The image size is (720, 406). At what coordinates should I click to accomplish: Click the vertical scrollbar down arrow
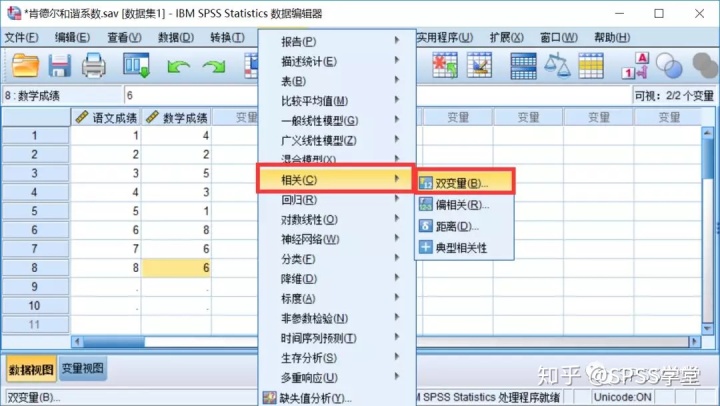click(x=707, y=328)
